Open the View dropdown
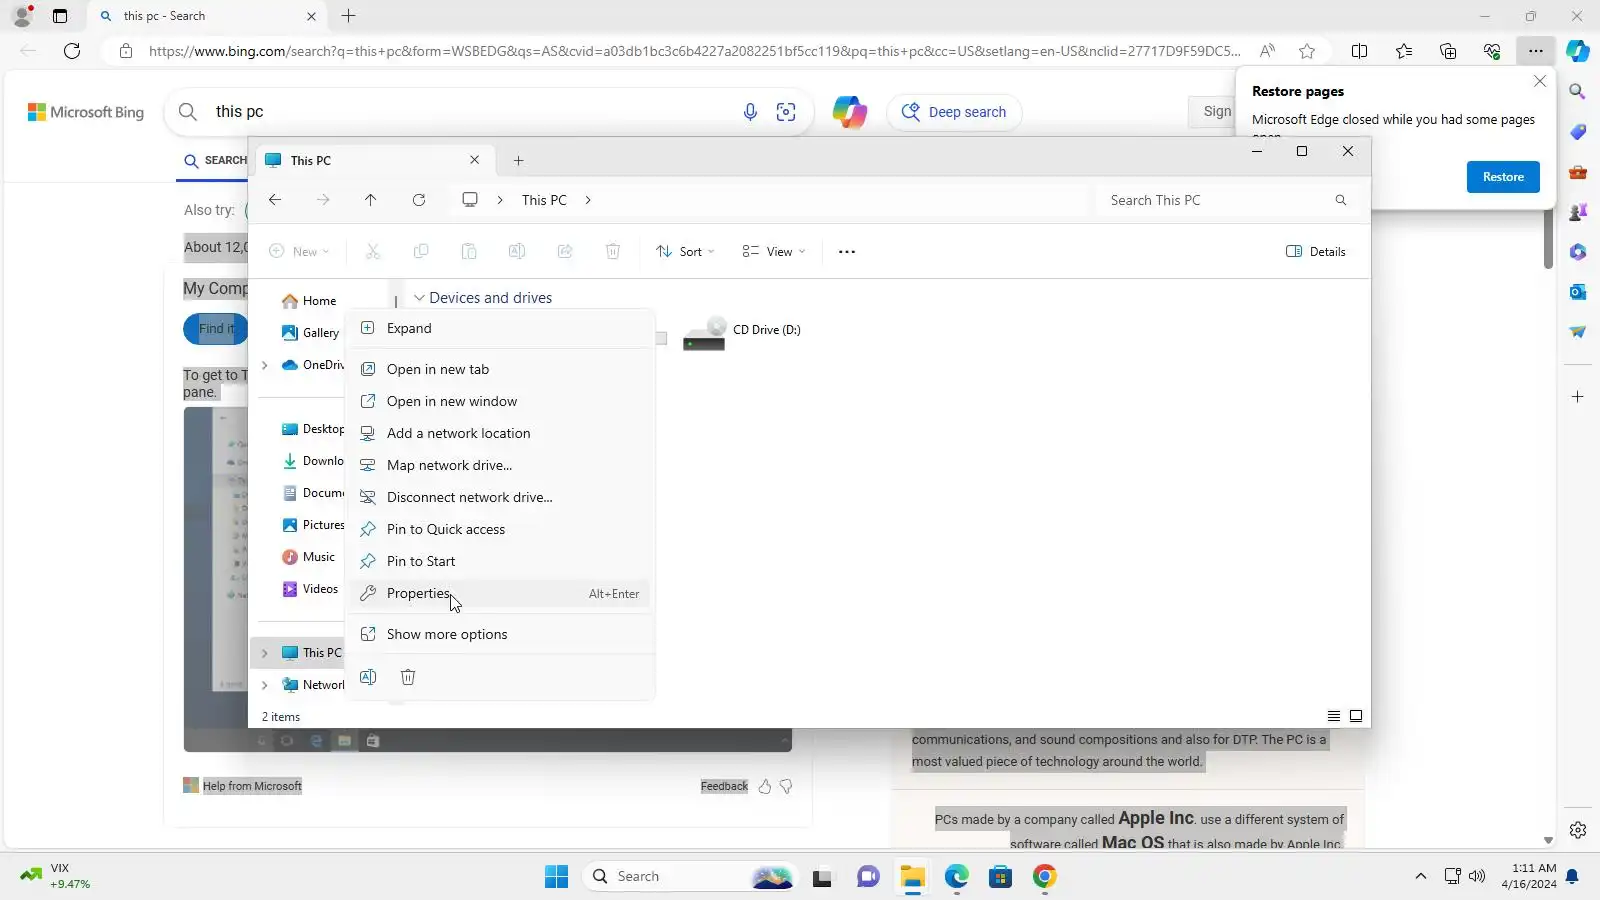Screen dimensions: 1600x900 [x=774, y=252]
